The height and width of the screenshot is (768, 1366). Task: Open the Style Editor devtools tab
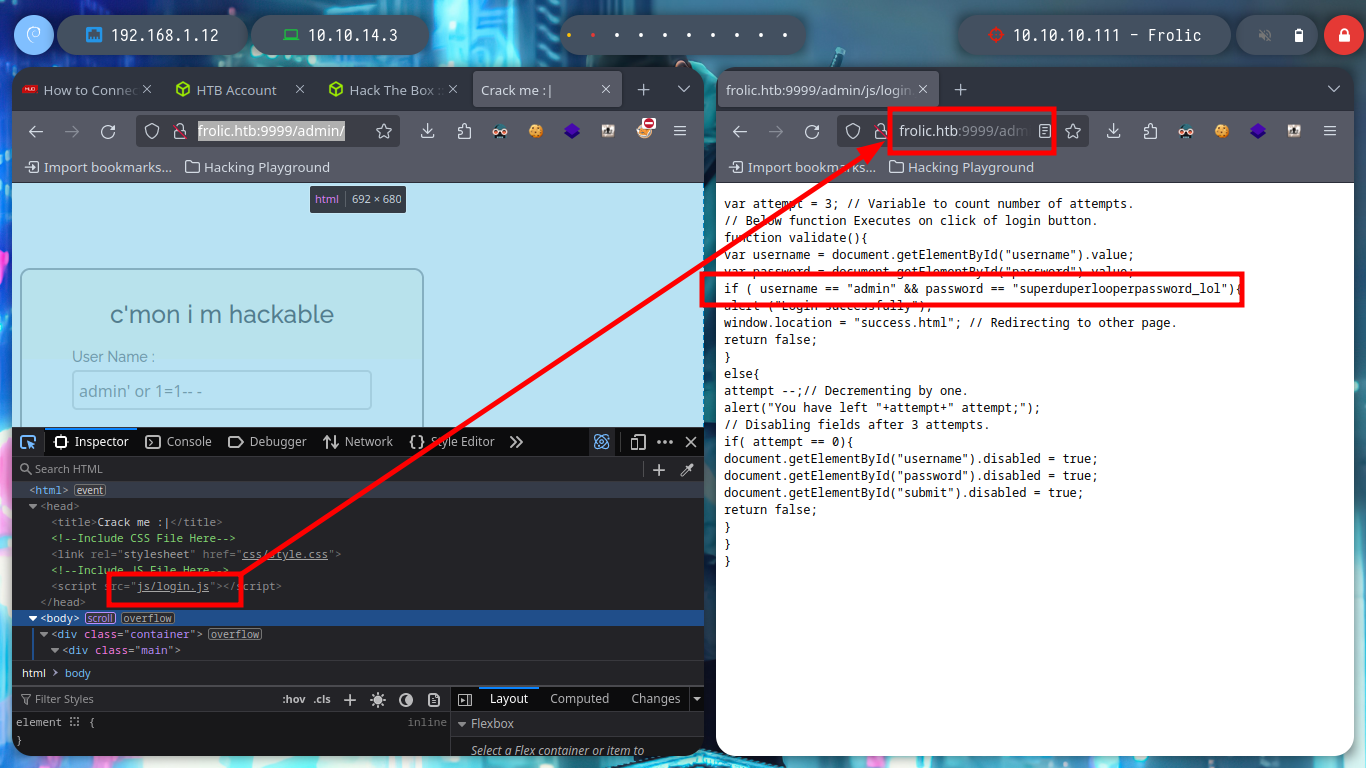(x=452, y=442)
